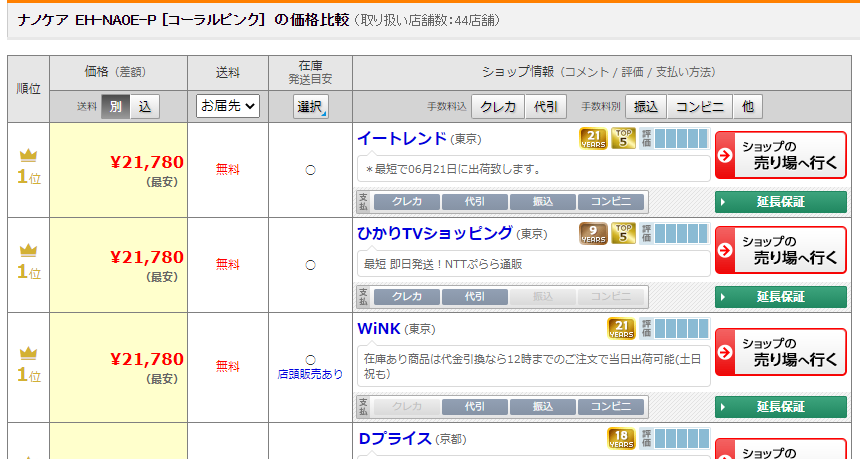
Task: Click WiNK's 代引 payment tag
Action: [474, 407]
